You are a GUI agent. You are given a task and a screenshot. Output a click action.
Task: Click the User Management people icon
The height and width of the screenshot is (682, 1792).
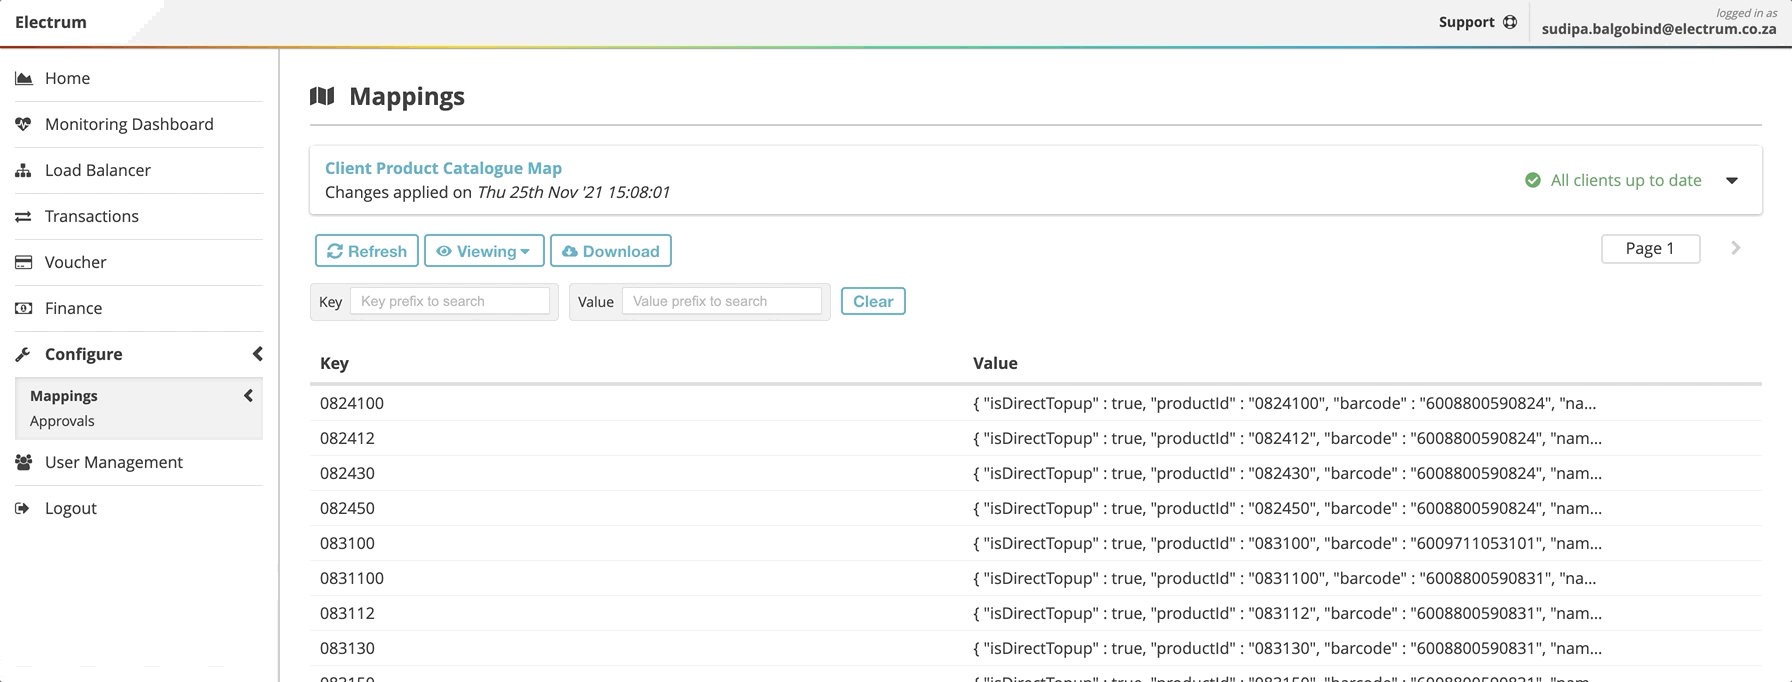[24, 462]
